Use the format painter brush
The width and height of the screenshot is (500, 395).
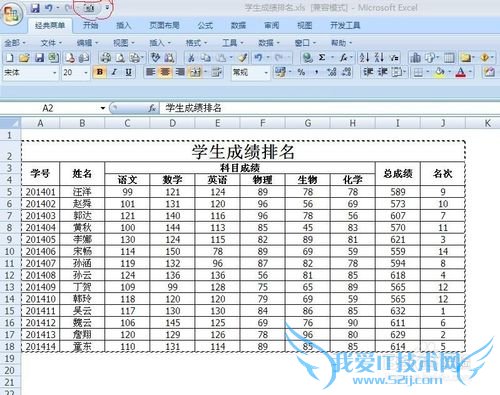[243, 58]
